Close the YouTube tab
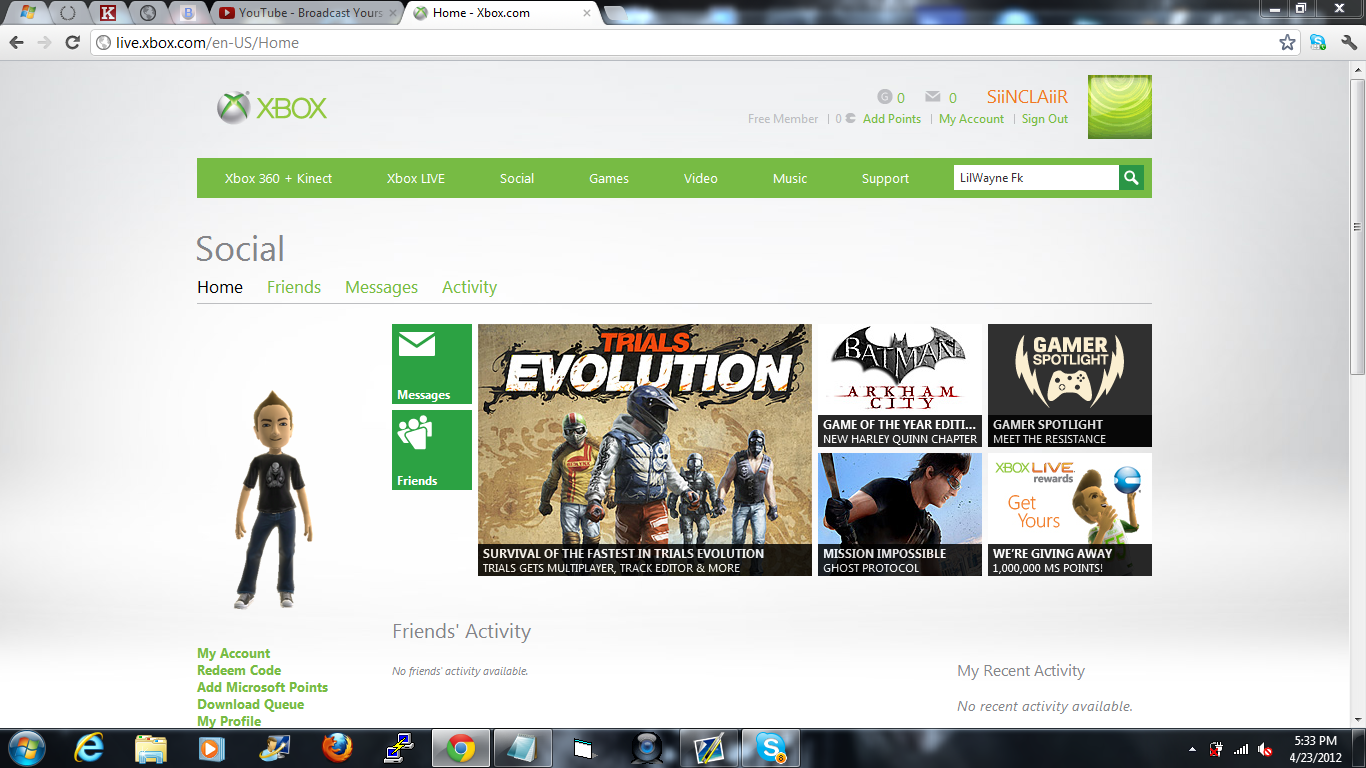 pos(393,13)
